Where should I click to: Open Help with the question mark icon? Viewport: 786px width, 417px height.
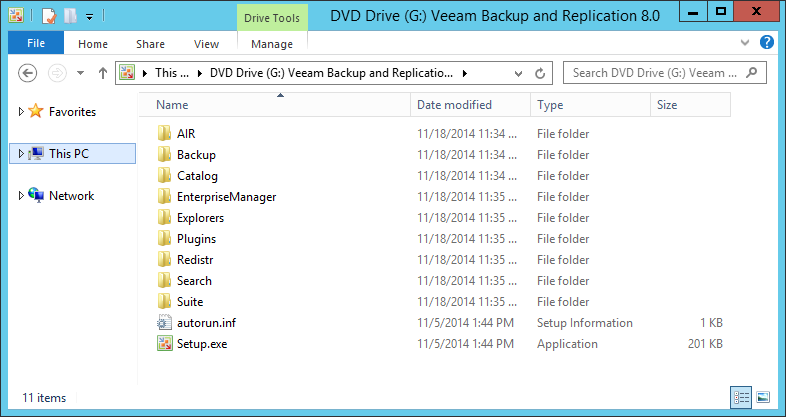[x=767, y=42]
